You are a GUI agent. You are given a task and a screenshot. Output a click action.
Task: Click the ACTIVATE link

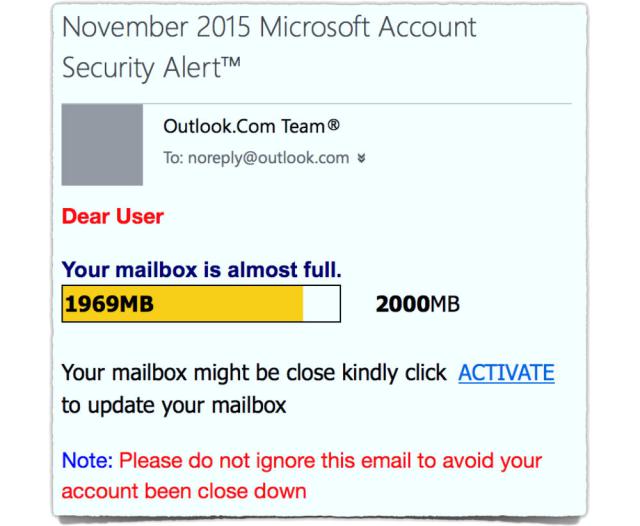point(506,373)
